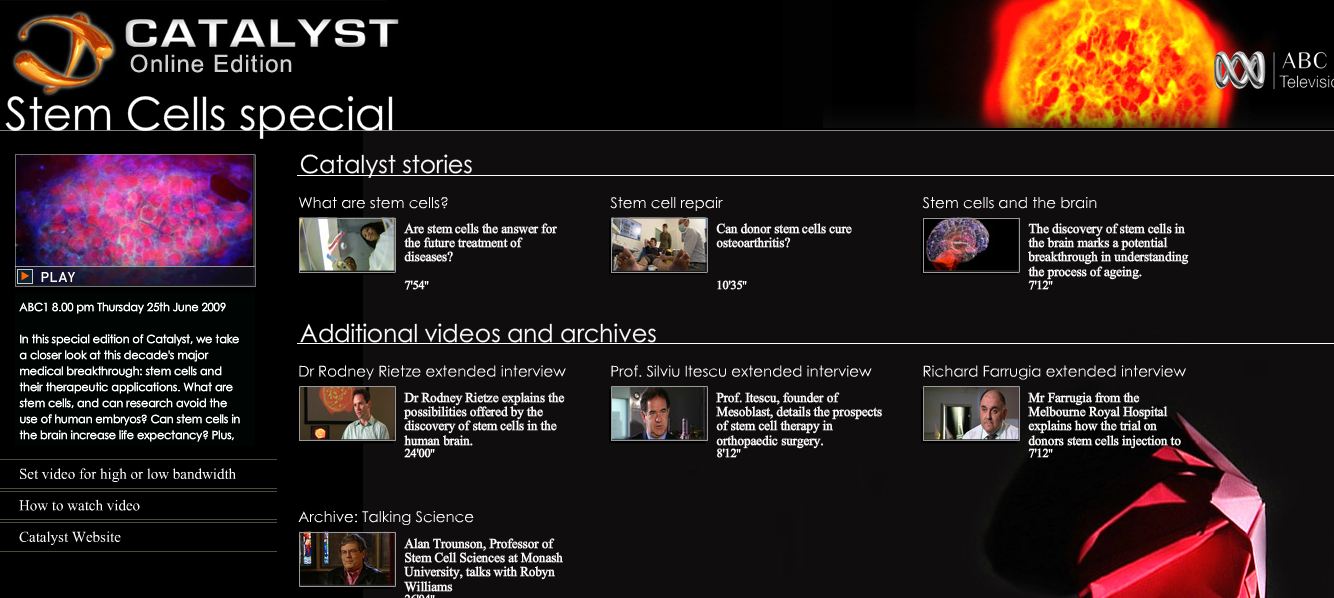
Task: Click the 24'00" duration label
Action: pos(419,453)
